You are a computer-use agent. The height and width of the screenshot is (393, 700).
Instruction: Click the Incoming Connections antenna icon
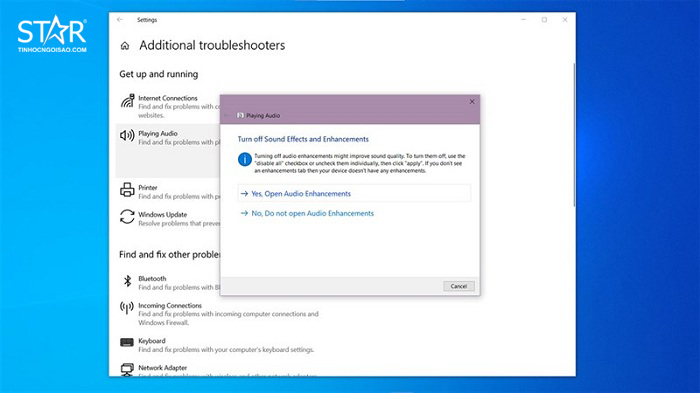(x=127, y=308)
